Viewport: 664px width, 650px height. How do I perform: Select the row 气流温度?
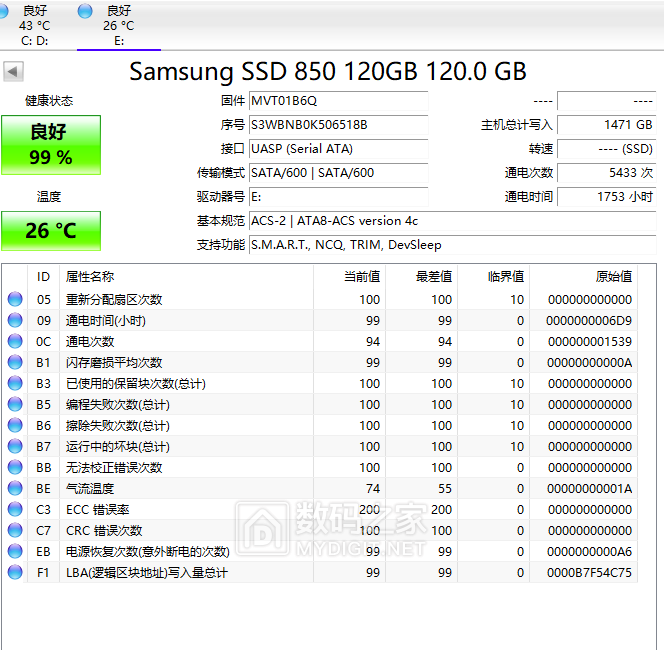click(x=320, y=489)
